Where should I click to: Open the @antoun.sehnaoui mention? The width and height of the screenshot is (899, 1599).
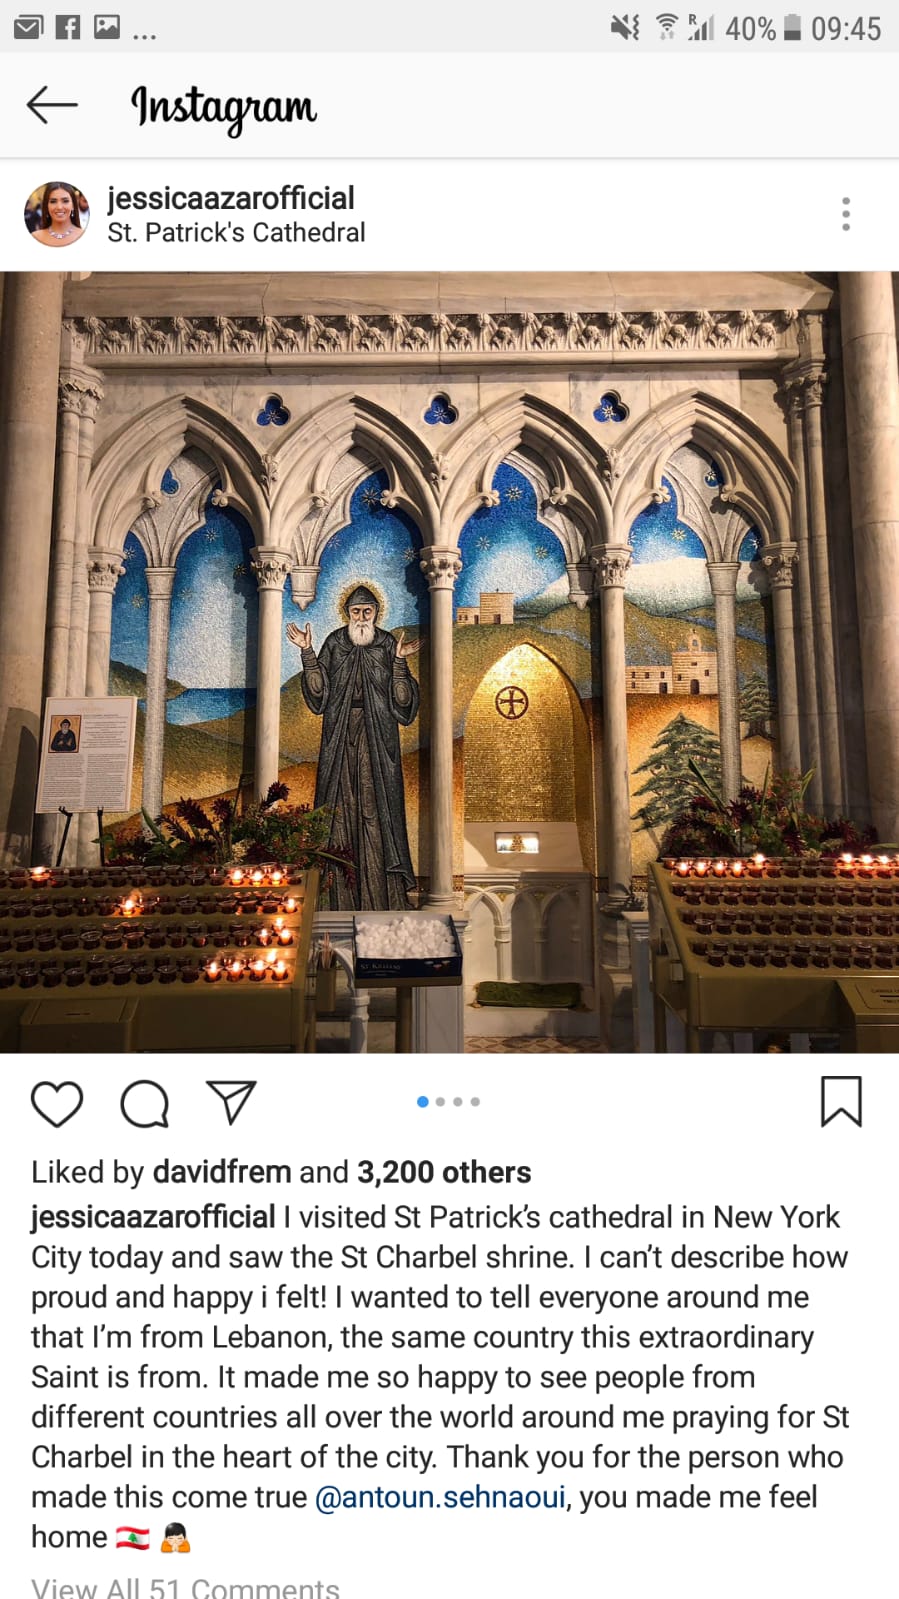click(440, 1497)
